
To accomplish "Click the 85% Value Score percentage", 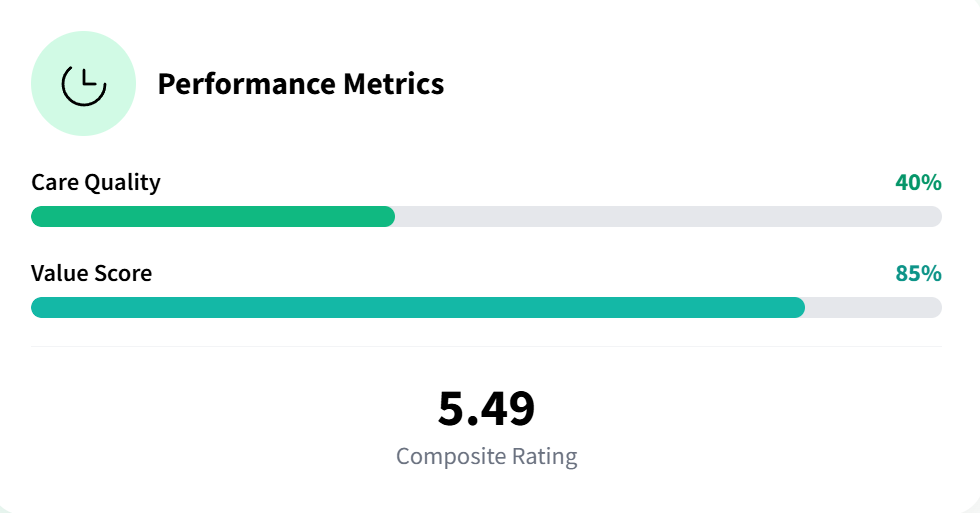I will (918, 273).
